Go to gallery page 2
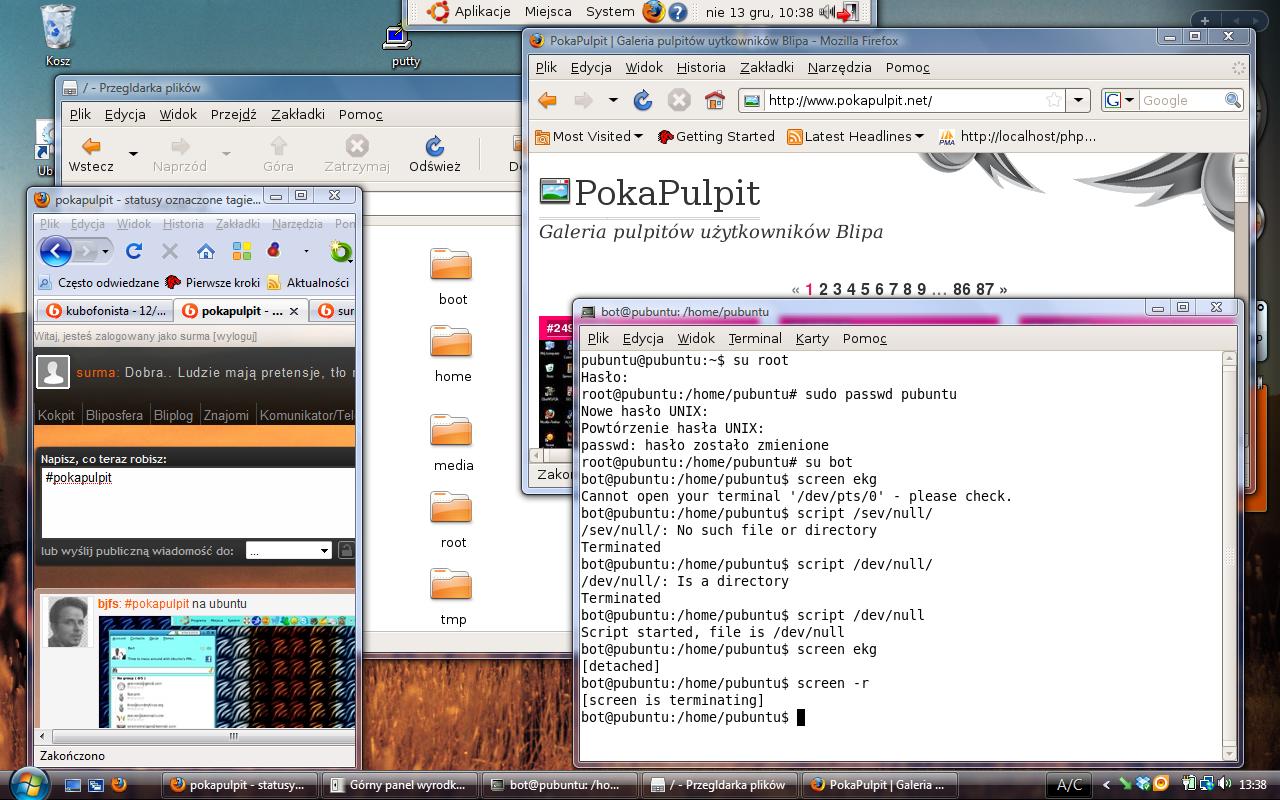Viewport: 1280px width, 800px height. click(x=823, y=289)
